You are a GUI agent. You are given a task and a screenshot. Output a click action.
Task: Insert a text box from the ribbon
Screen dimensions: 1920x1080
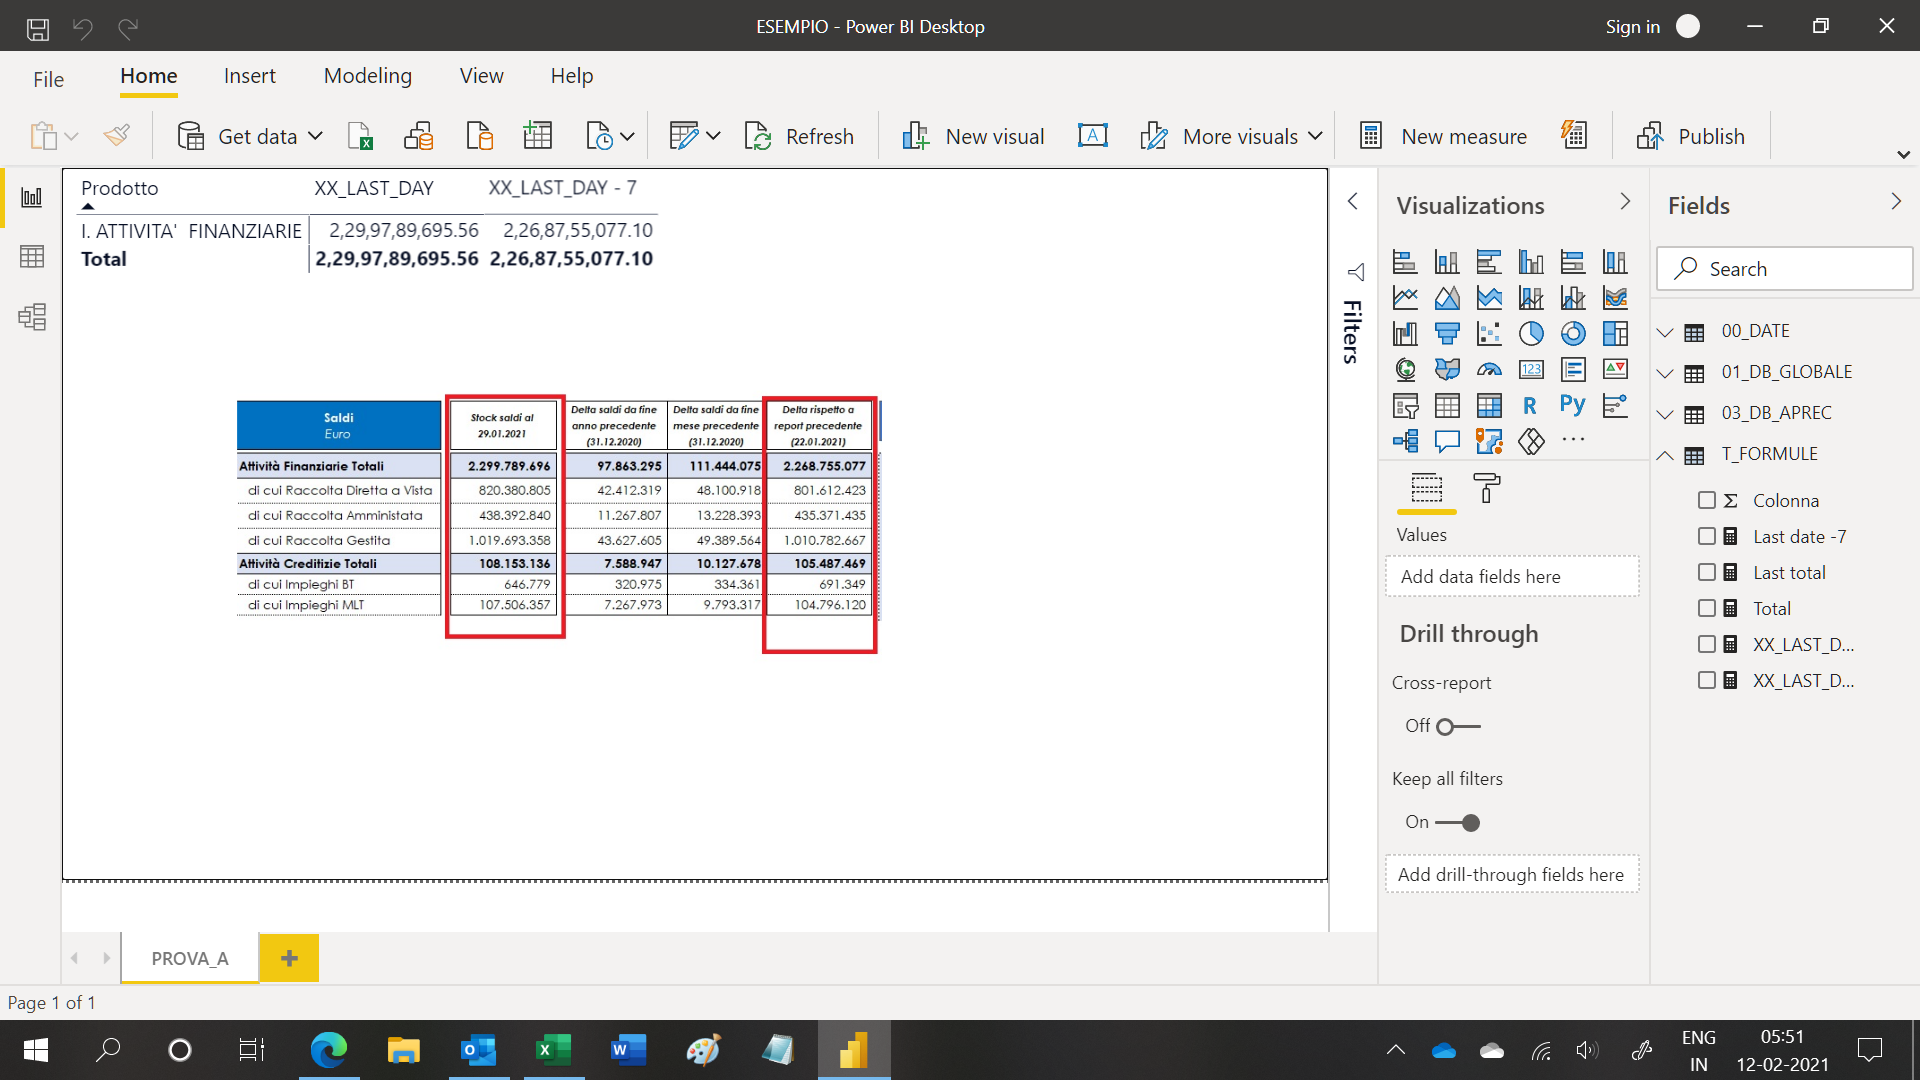pyautogui.click(x=1092, y=136)
